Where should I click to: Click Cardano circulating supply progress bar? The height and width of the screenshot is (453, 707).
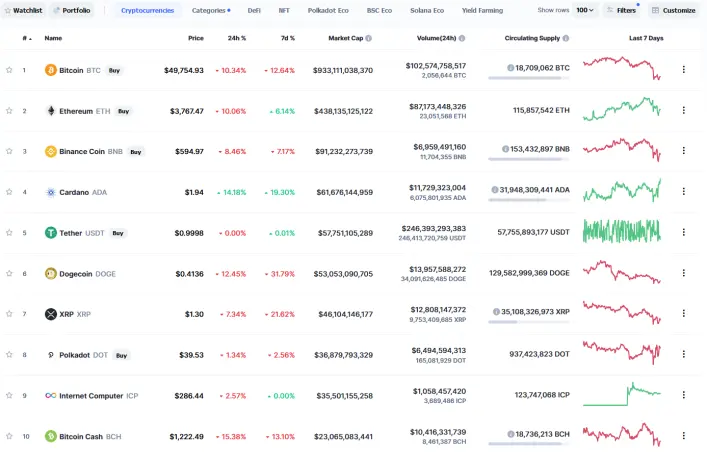(x=528, y=200)
